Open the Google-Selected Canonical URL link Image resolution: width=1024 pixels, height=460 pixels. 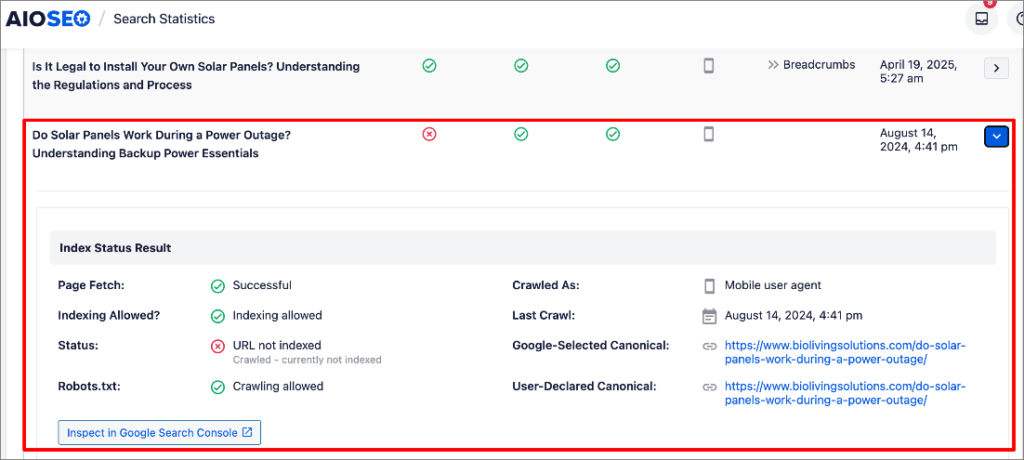coord(844,352)
